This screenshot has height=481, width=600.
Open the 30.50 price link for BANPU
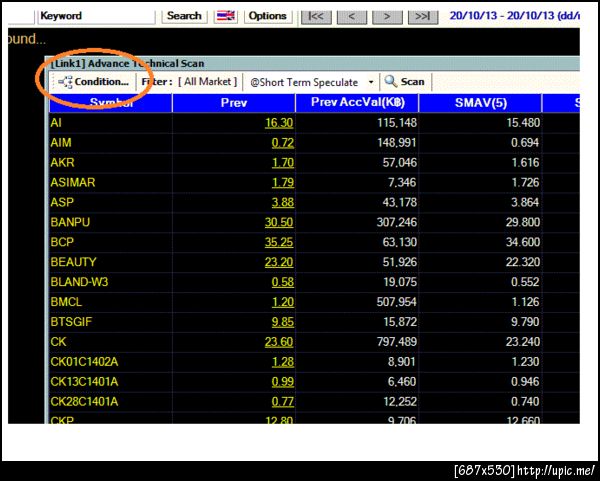pos(279,222)
